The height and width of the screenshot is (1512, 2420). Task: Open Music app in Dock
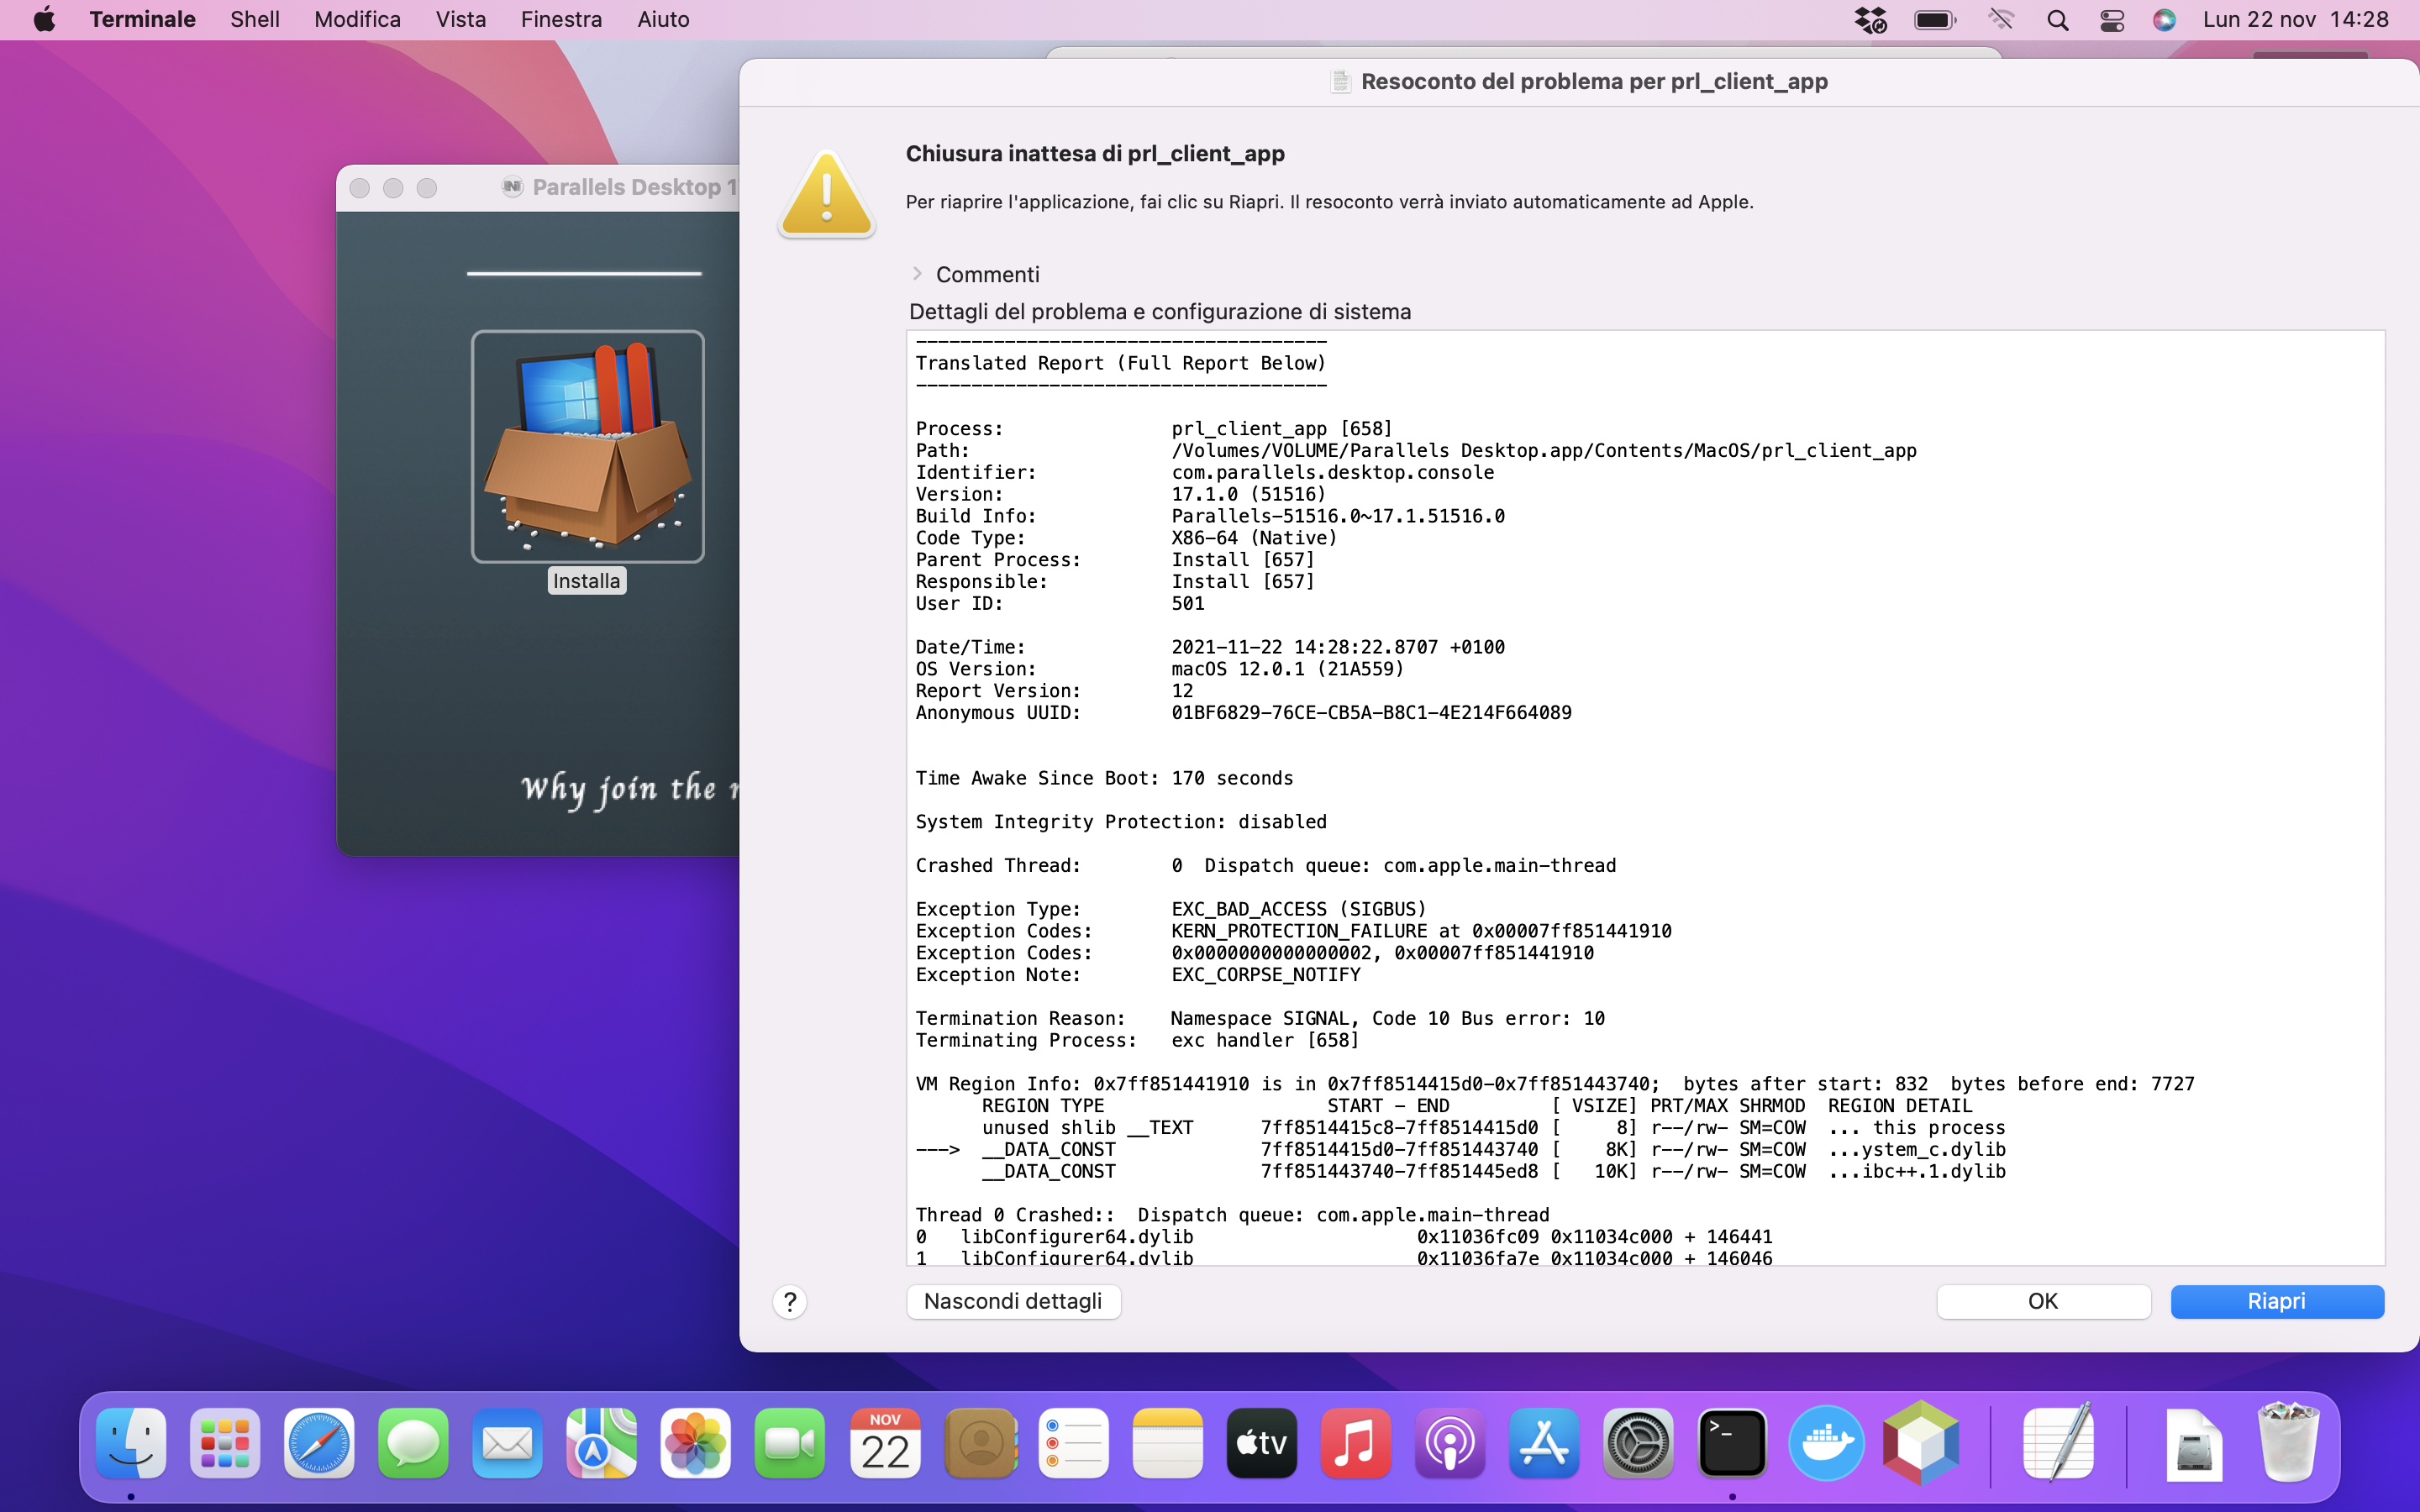point(1356,1443)
